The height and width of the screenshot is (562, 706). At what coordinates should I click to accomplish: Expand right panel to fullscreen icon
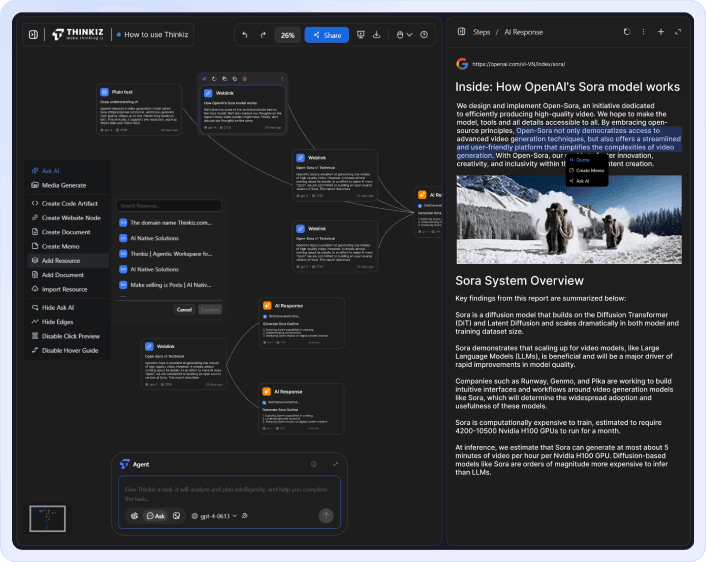coord(678,32)
